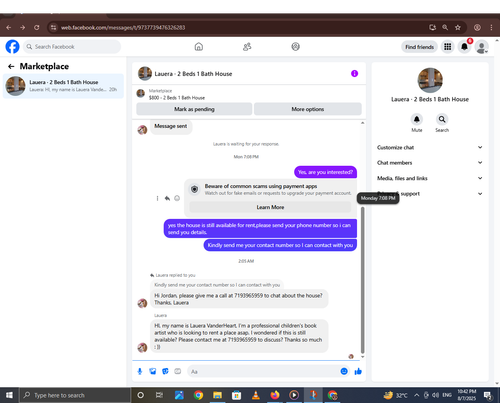Reload the page with refresh icon

pos(37,27)
